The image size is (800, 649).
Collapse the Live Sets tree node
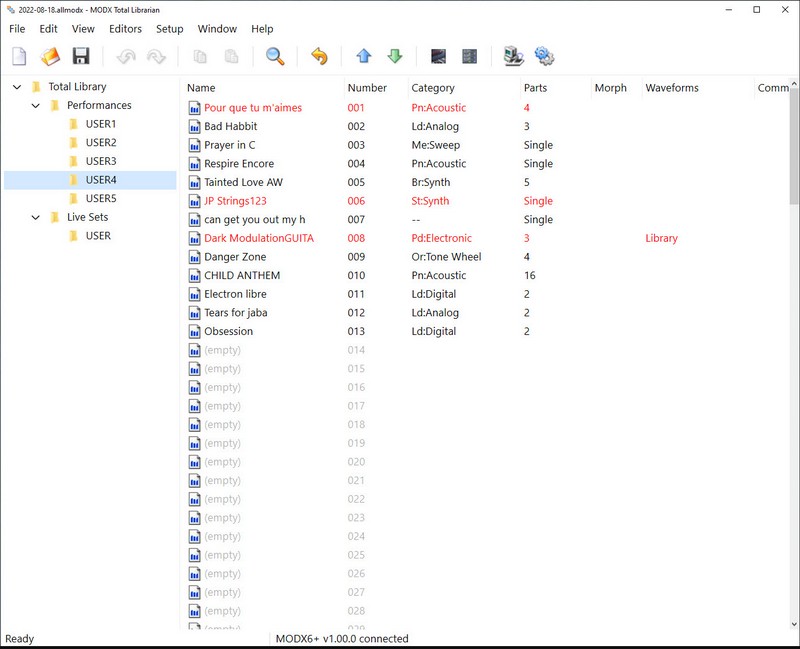[x=36, y=217]
